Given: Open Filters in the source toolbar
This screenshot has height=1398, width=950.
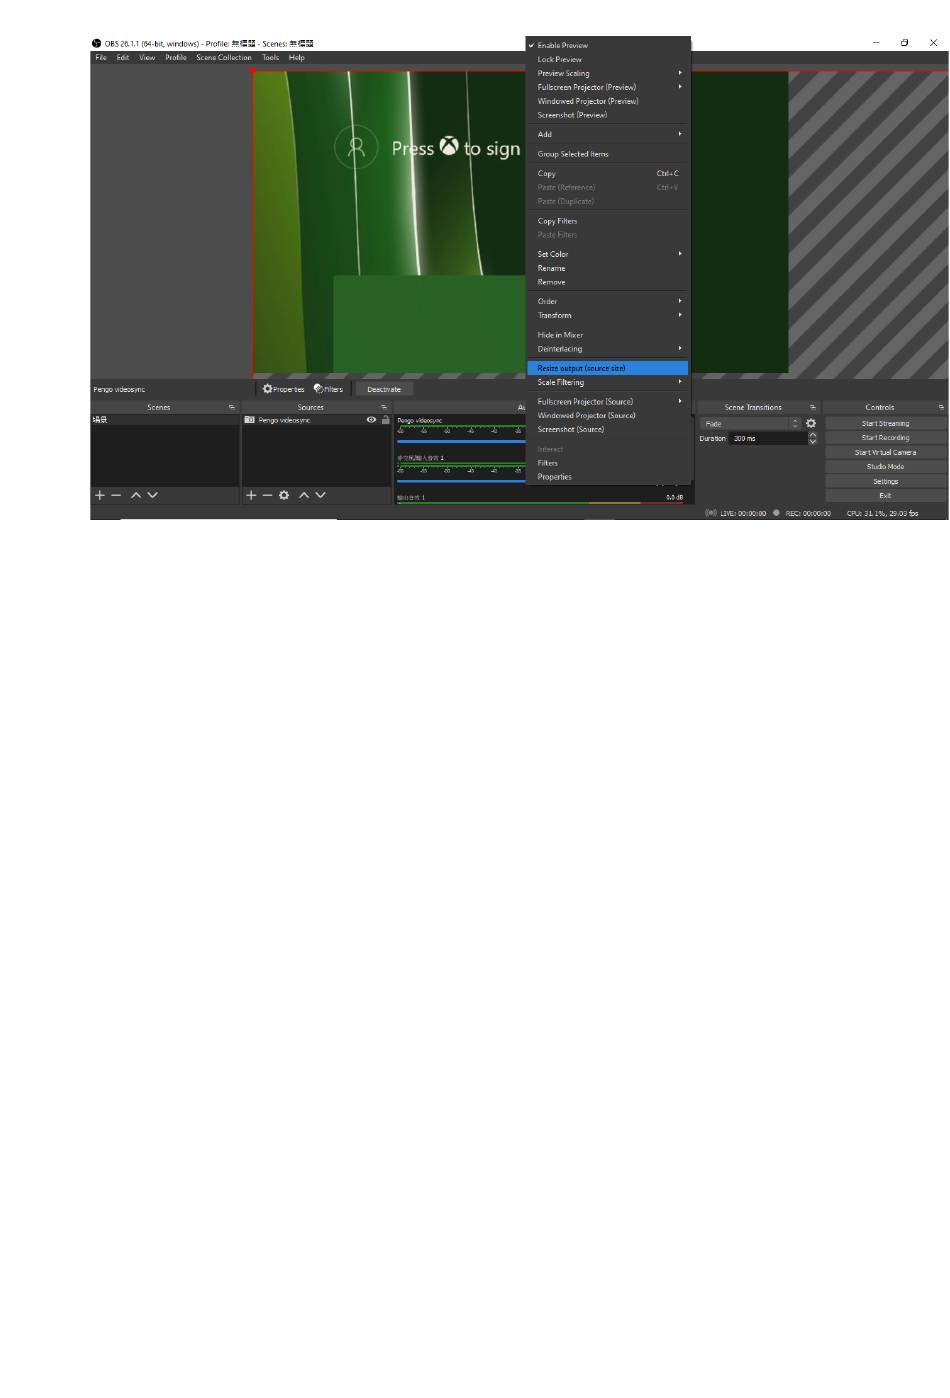Looking at the screenshot, I should coord(328,389).
